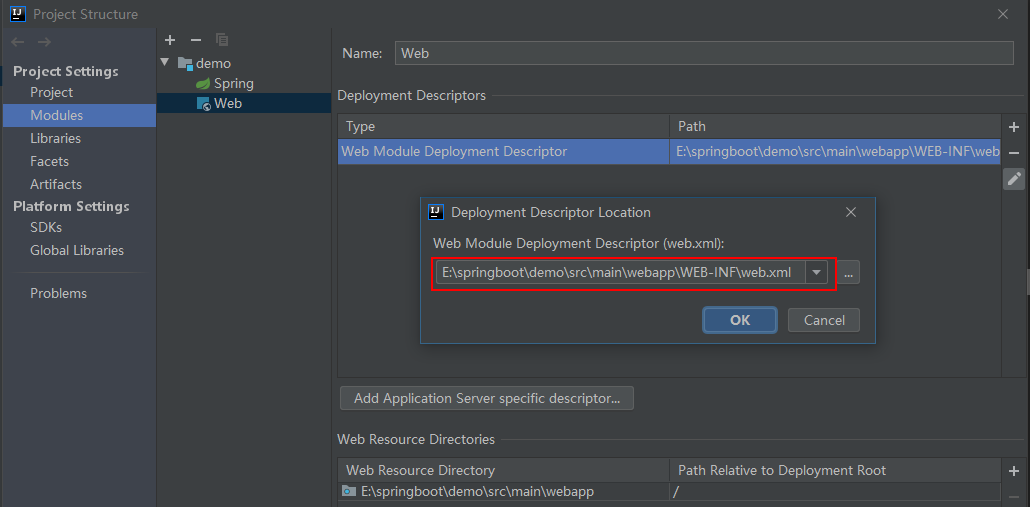The height and width of the screenshot is (507, 1030).
Task: Go to the Artifacts section
Action: click(56, 184)
